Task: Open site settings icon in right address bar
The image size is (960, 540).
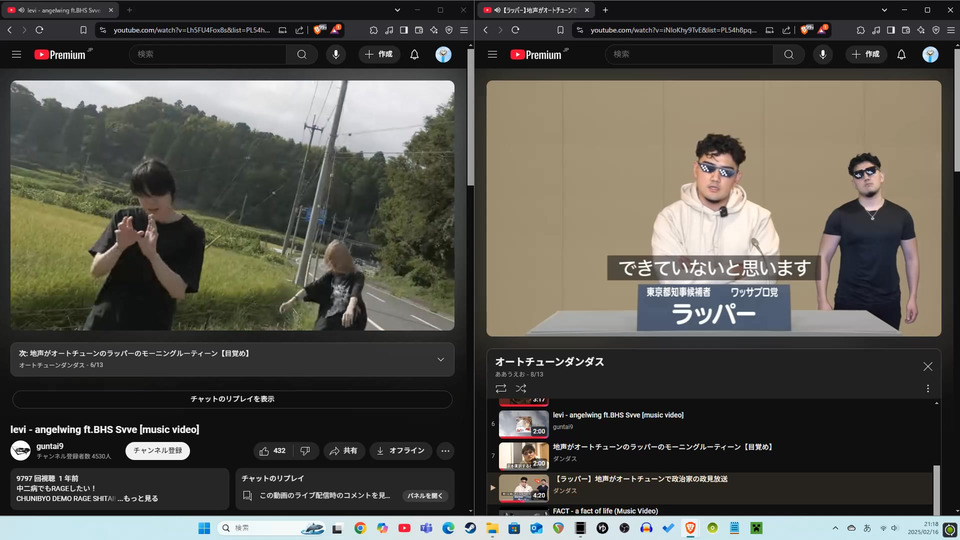Action: pos(580,29)
